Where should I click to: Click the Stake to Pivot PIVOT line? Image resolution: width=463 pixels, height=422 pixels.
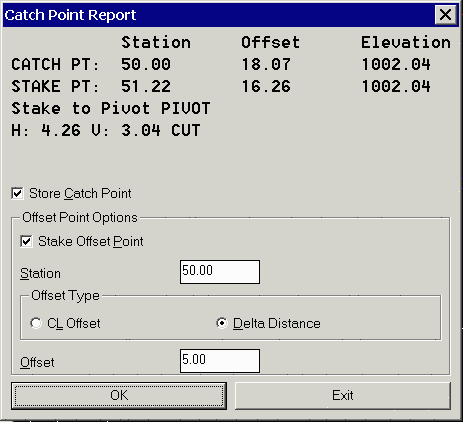point(111,108)
